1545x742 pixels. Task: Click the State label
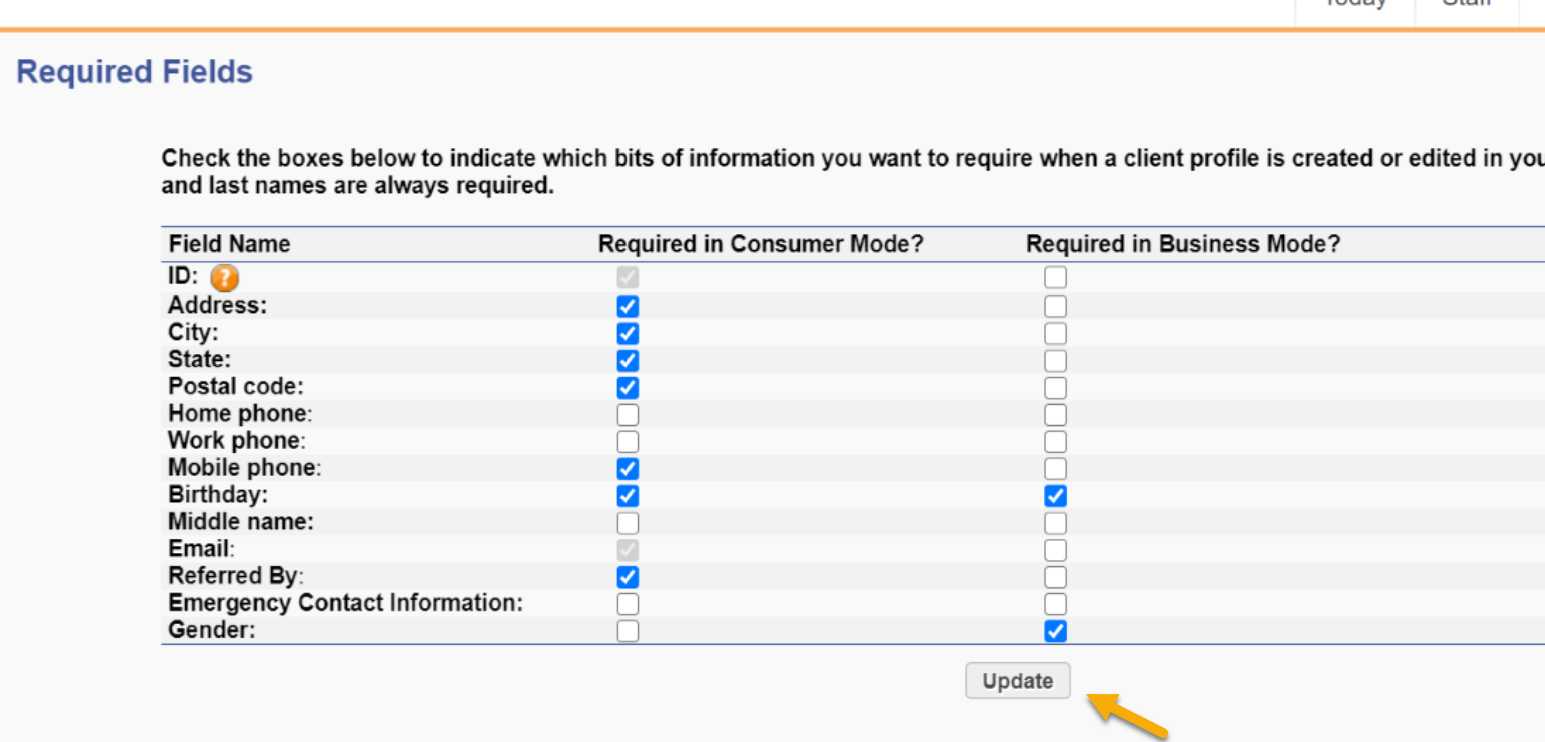click(x=199, y=359)
